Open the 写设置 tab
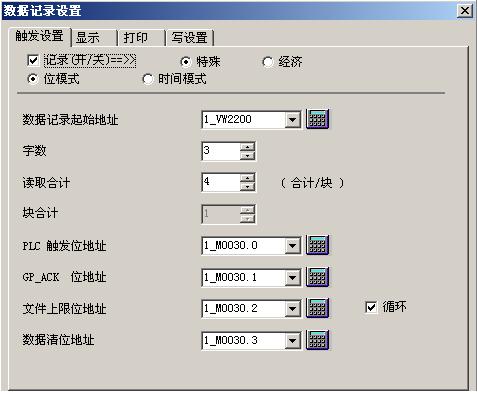This screenshot has height=394, width=477. (x=190, y=38)
